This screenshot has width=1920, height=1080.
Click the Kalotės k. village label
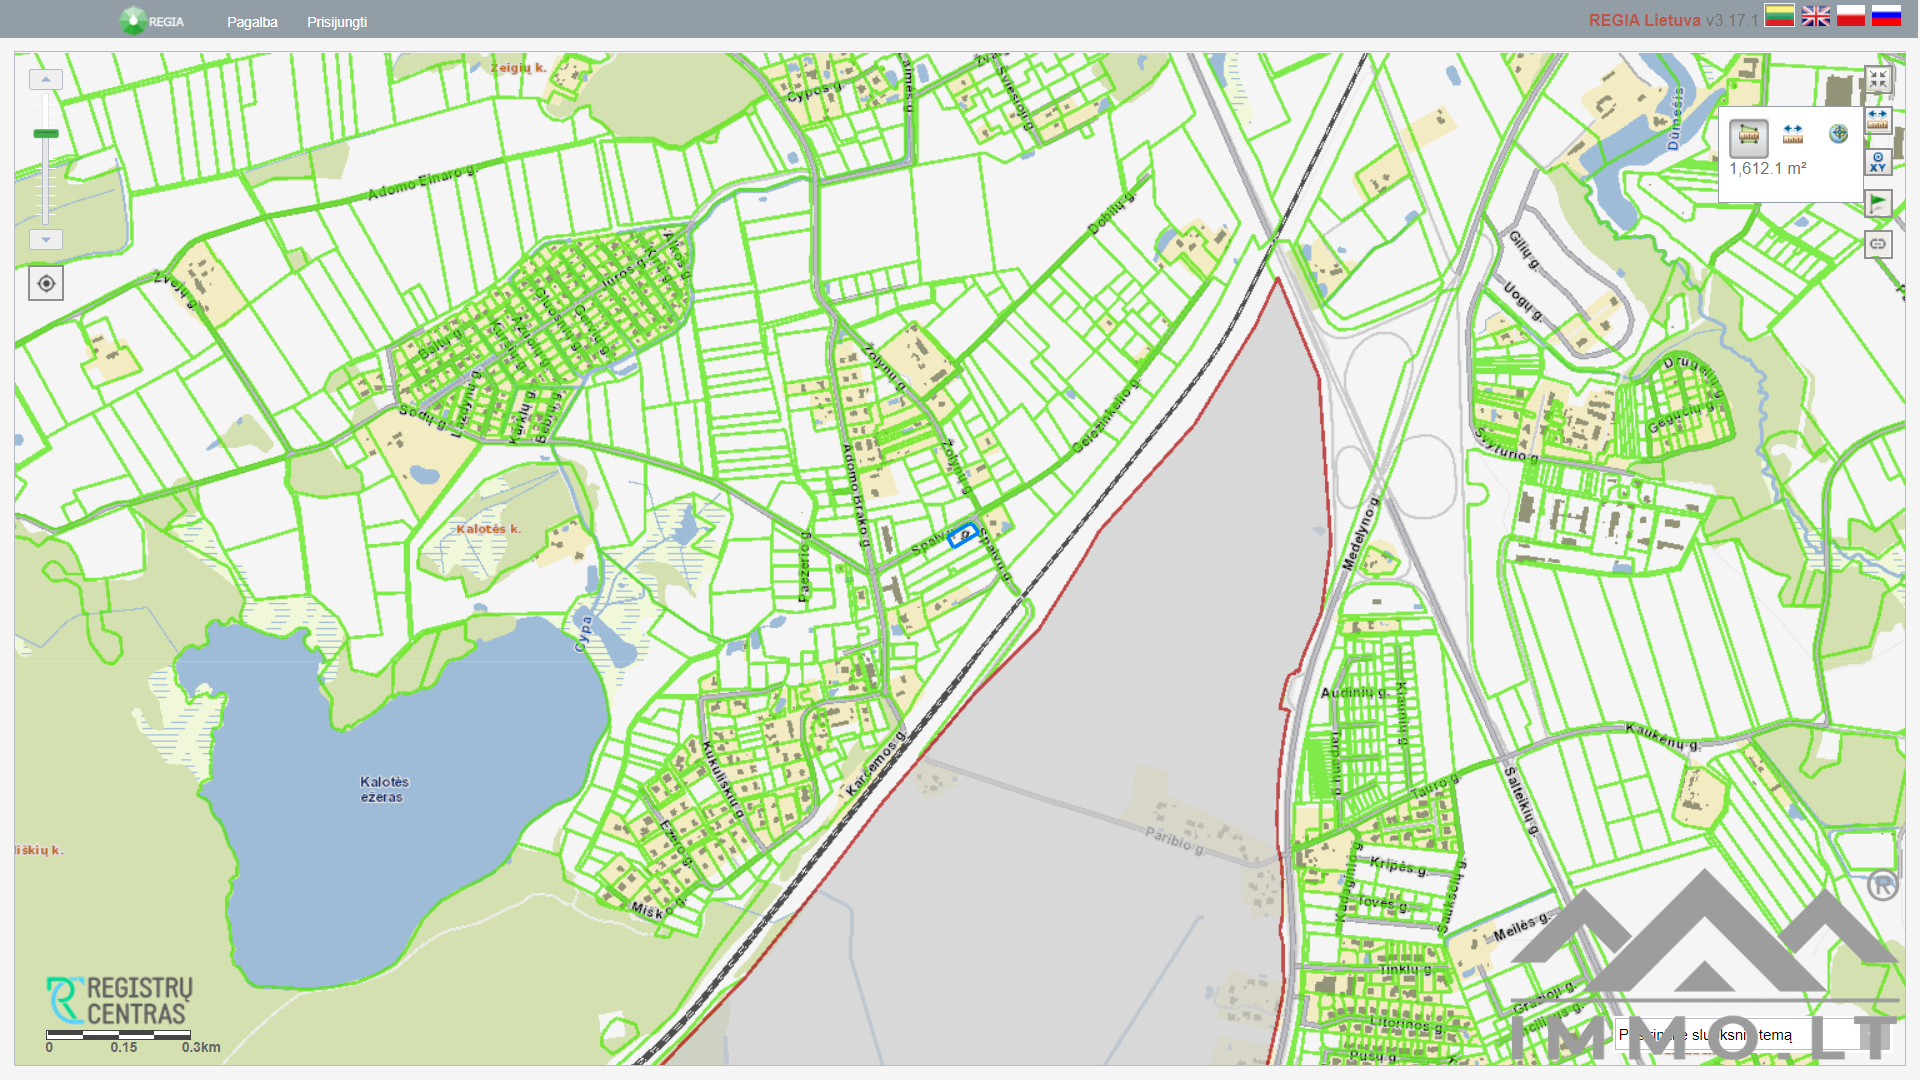(x=488, y=529)
